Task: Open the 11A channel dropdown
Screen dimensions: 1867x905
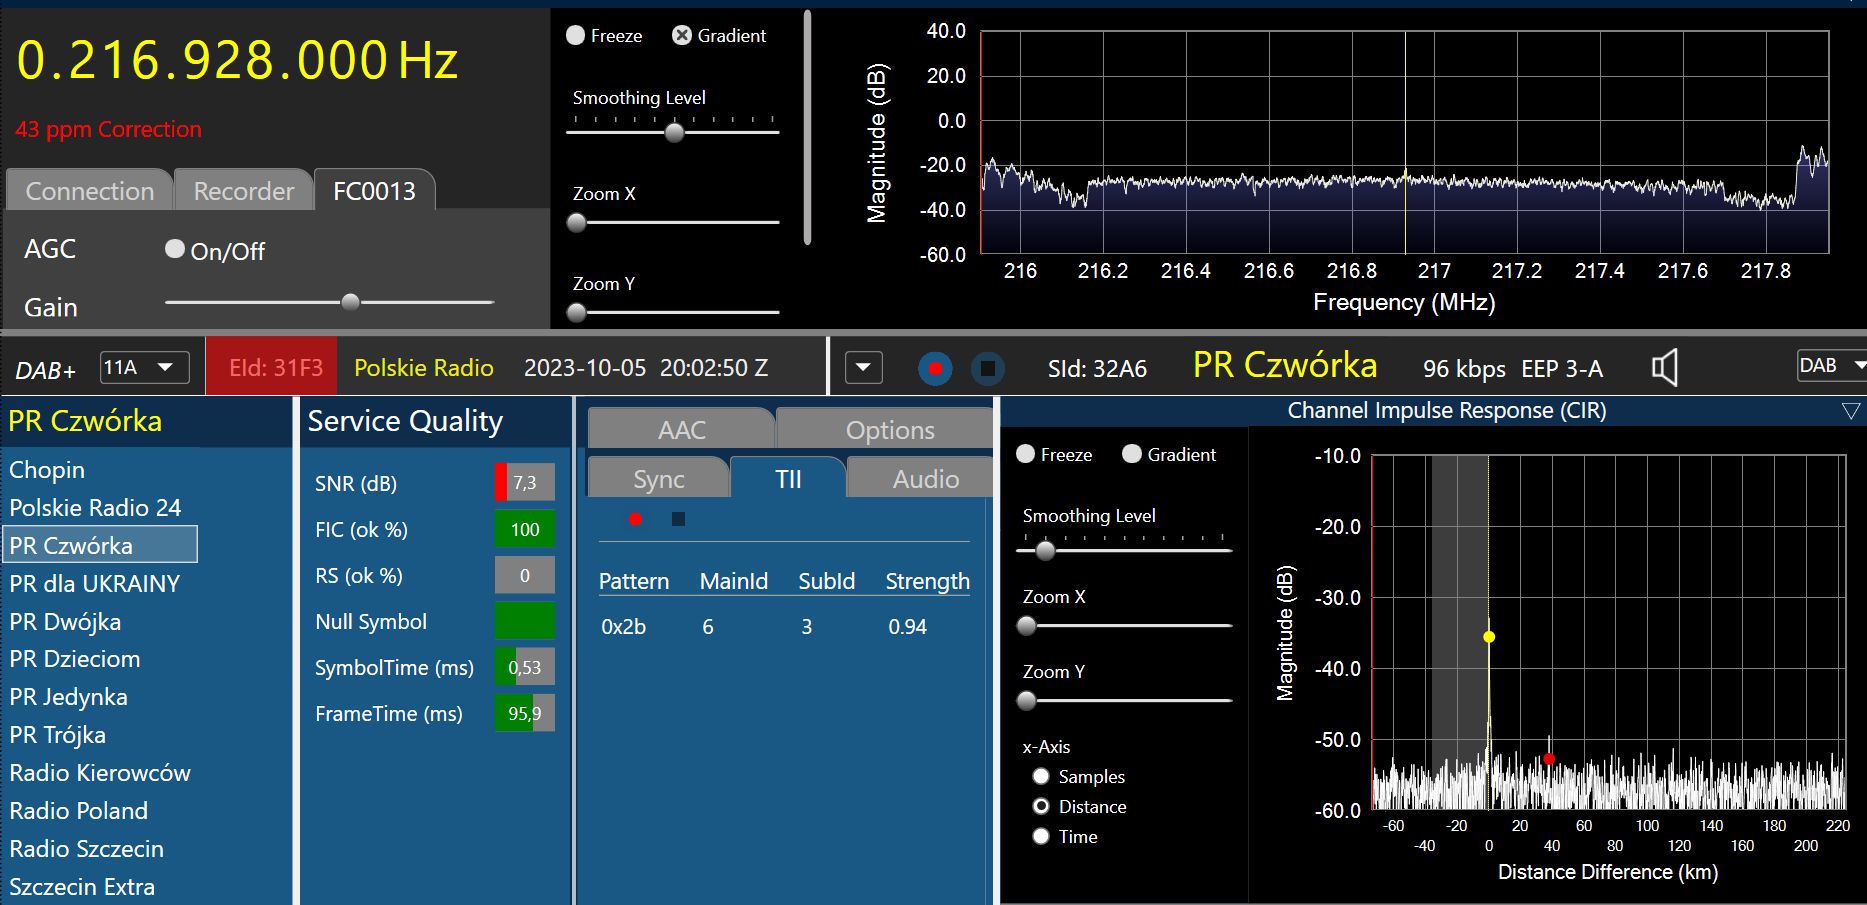Action: coord(144,368)
